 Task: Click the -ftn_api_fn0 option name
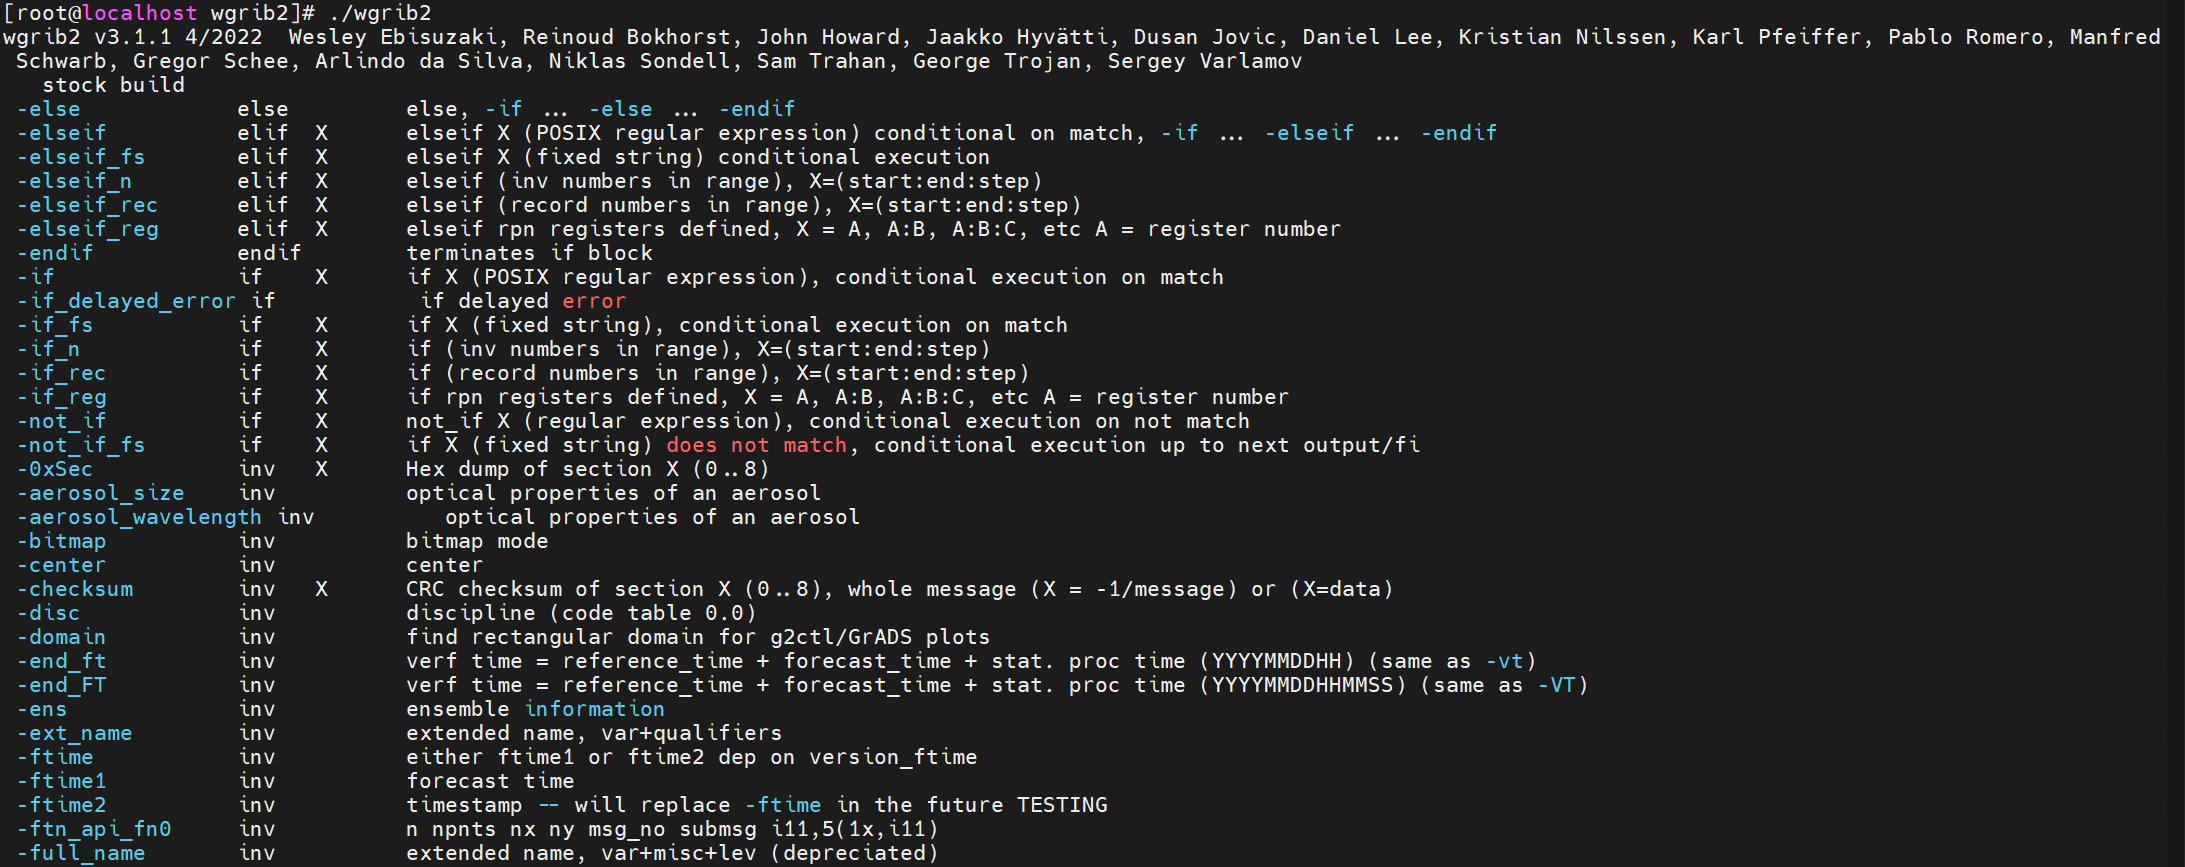click(94, 829)
